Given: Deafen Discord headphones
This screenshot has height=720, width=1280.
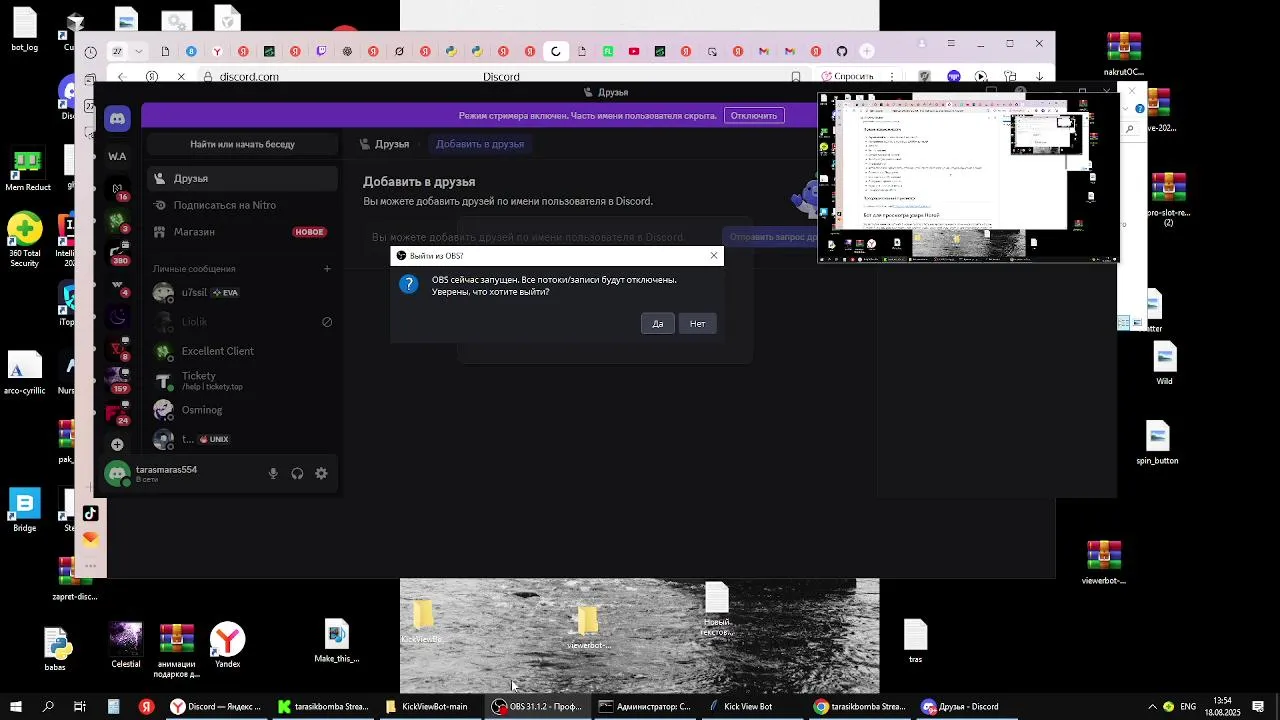Looking at the screenshot, I should pyautogui.click(x=297, y=473).
